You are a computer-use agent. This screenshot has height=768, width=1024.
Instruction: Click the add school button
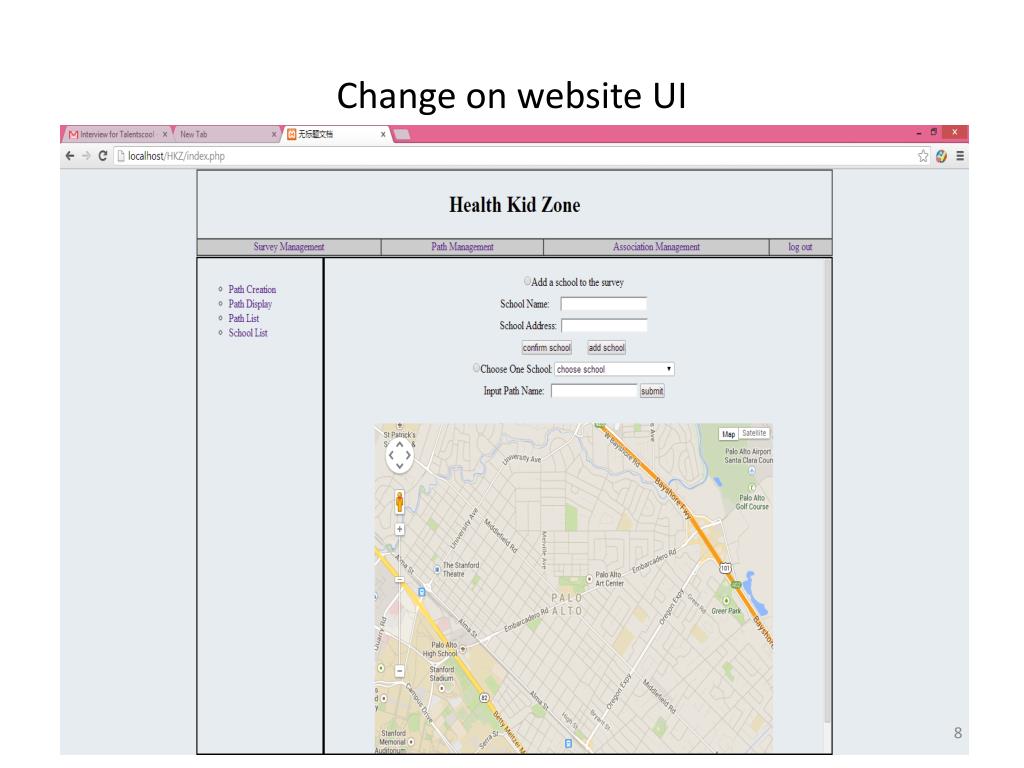(x=607, y=347)
